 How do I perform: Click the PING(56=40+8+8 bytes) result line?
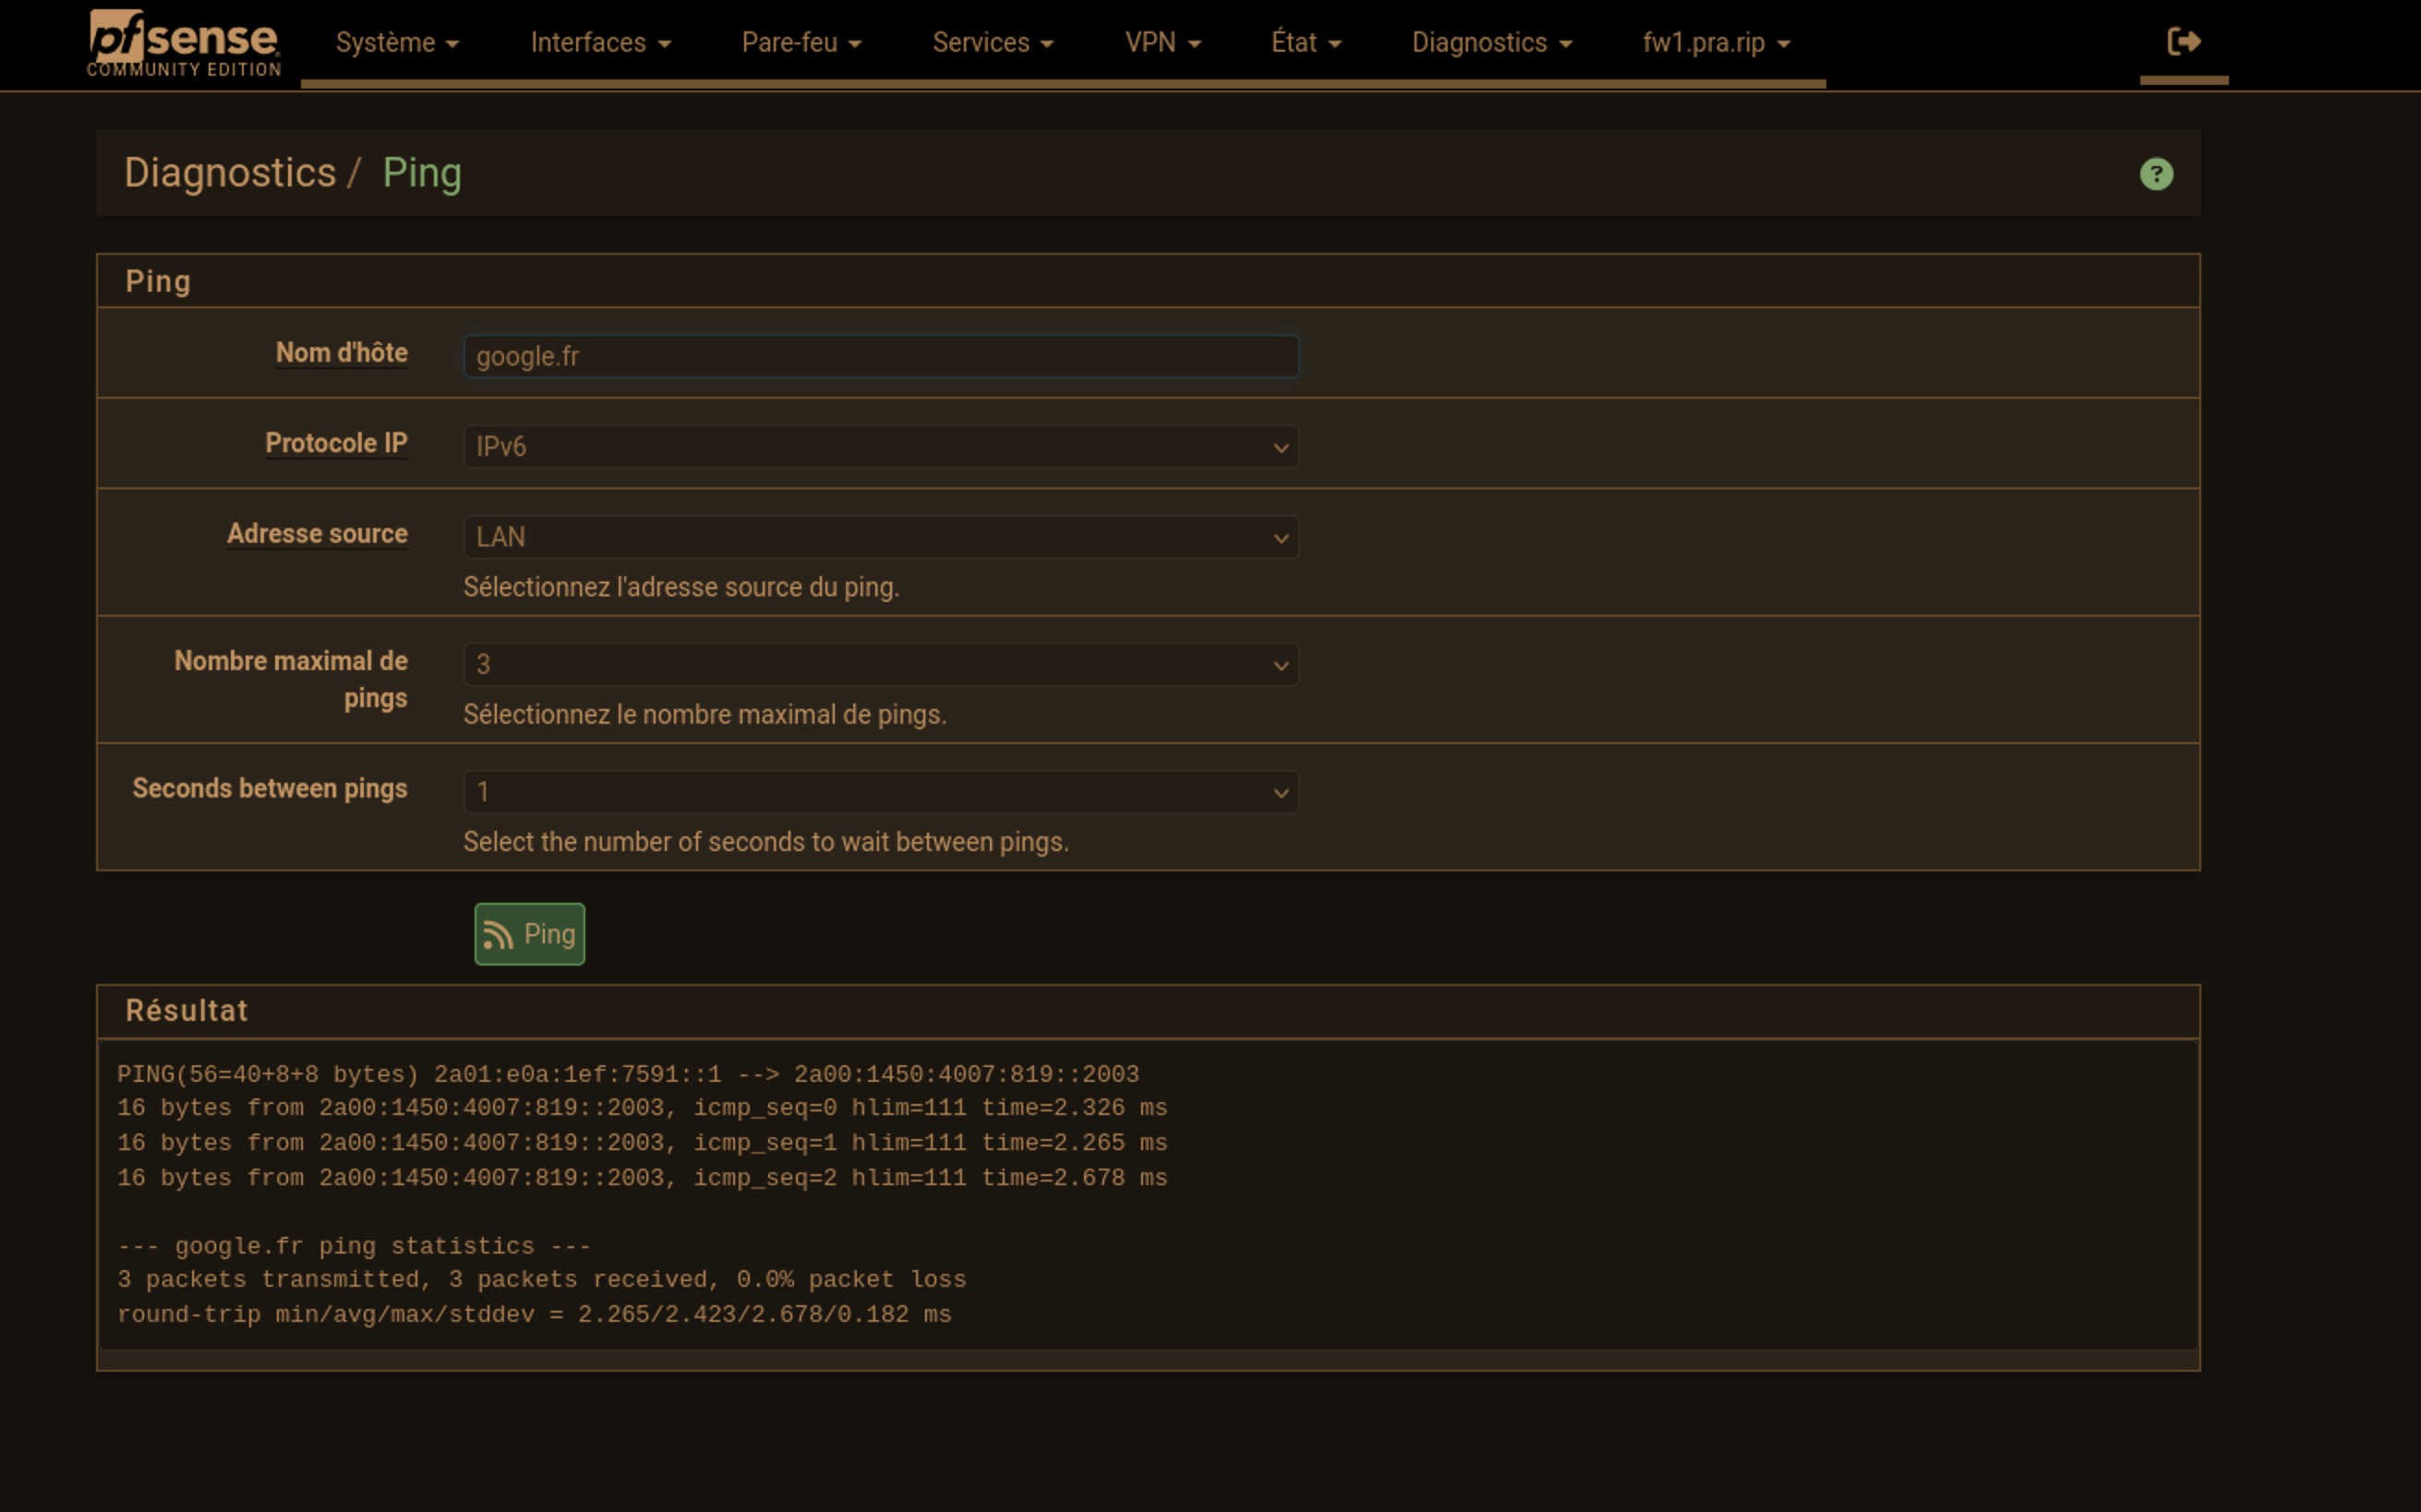click(628, 1074)
